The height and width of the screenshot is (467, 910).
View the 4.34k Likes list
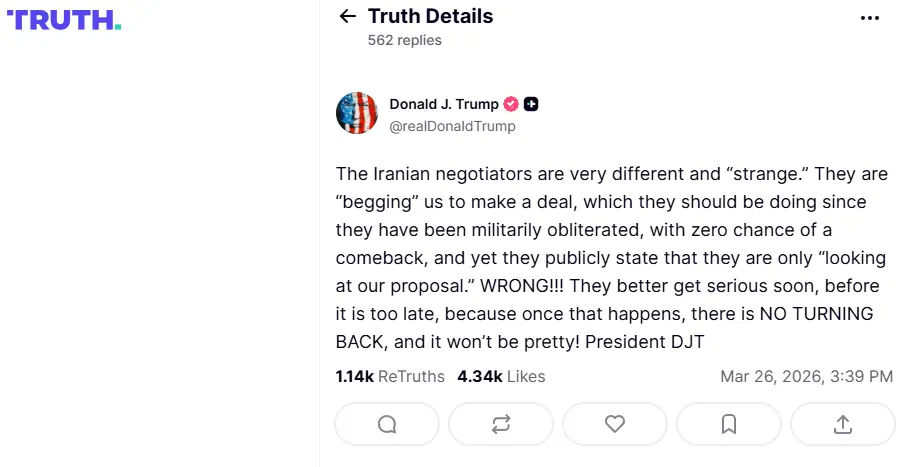coord(501,376)
